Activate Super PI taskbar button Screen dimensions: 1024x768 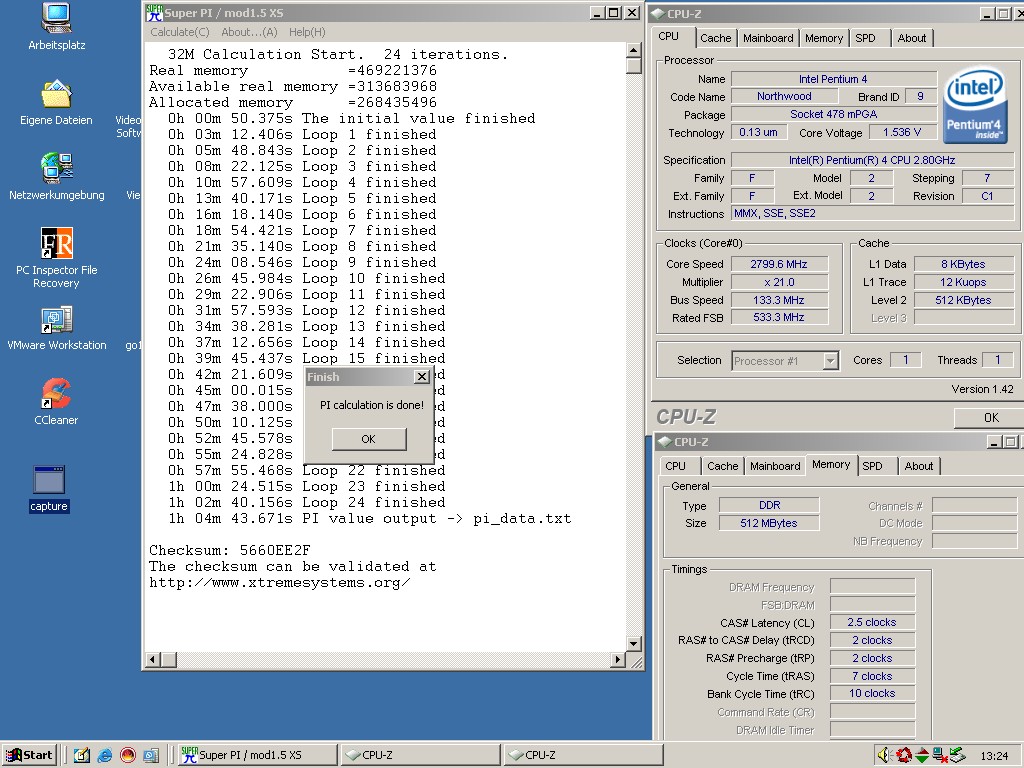pos(256,756)
